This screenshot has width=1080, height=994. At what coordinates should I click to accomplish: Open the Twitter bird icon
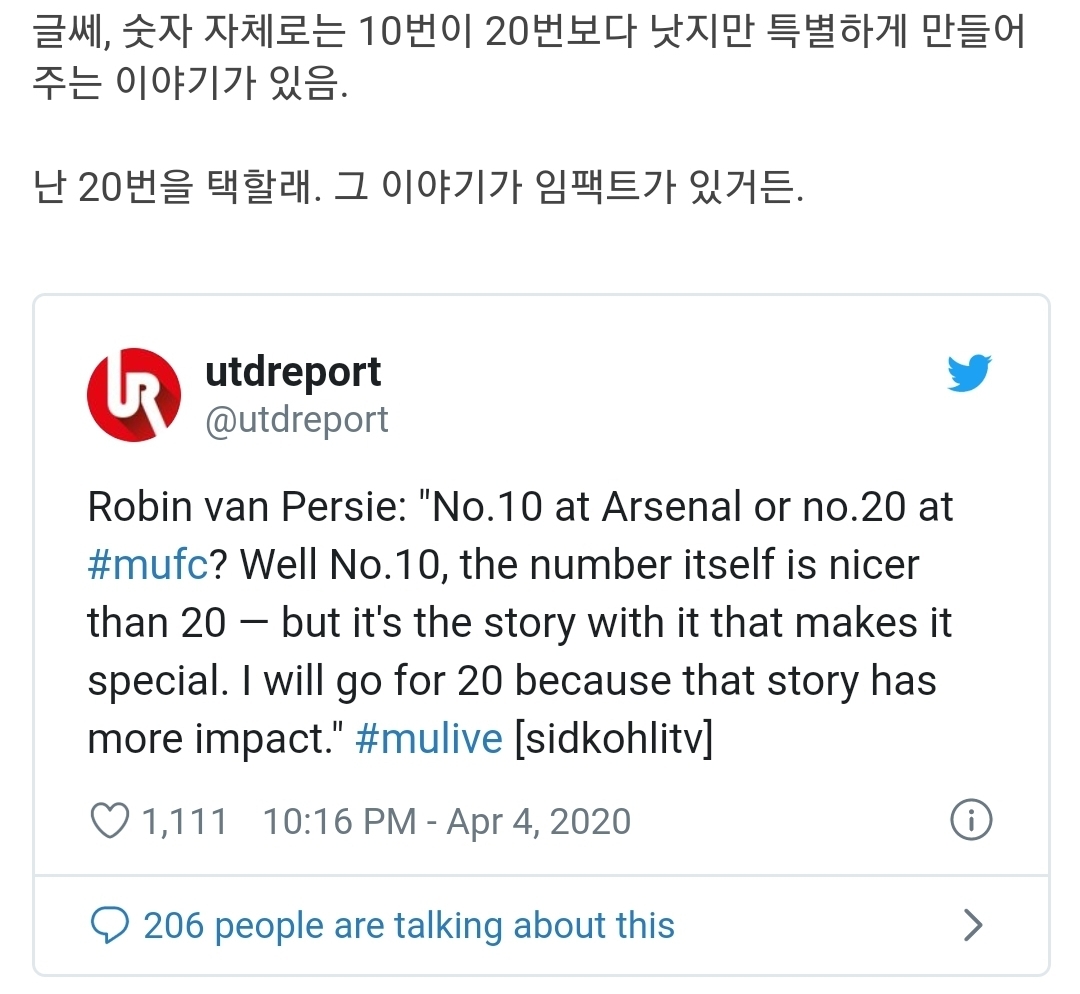coord(968,373)
